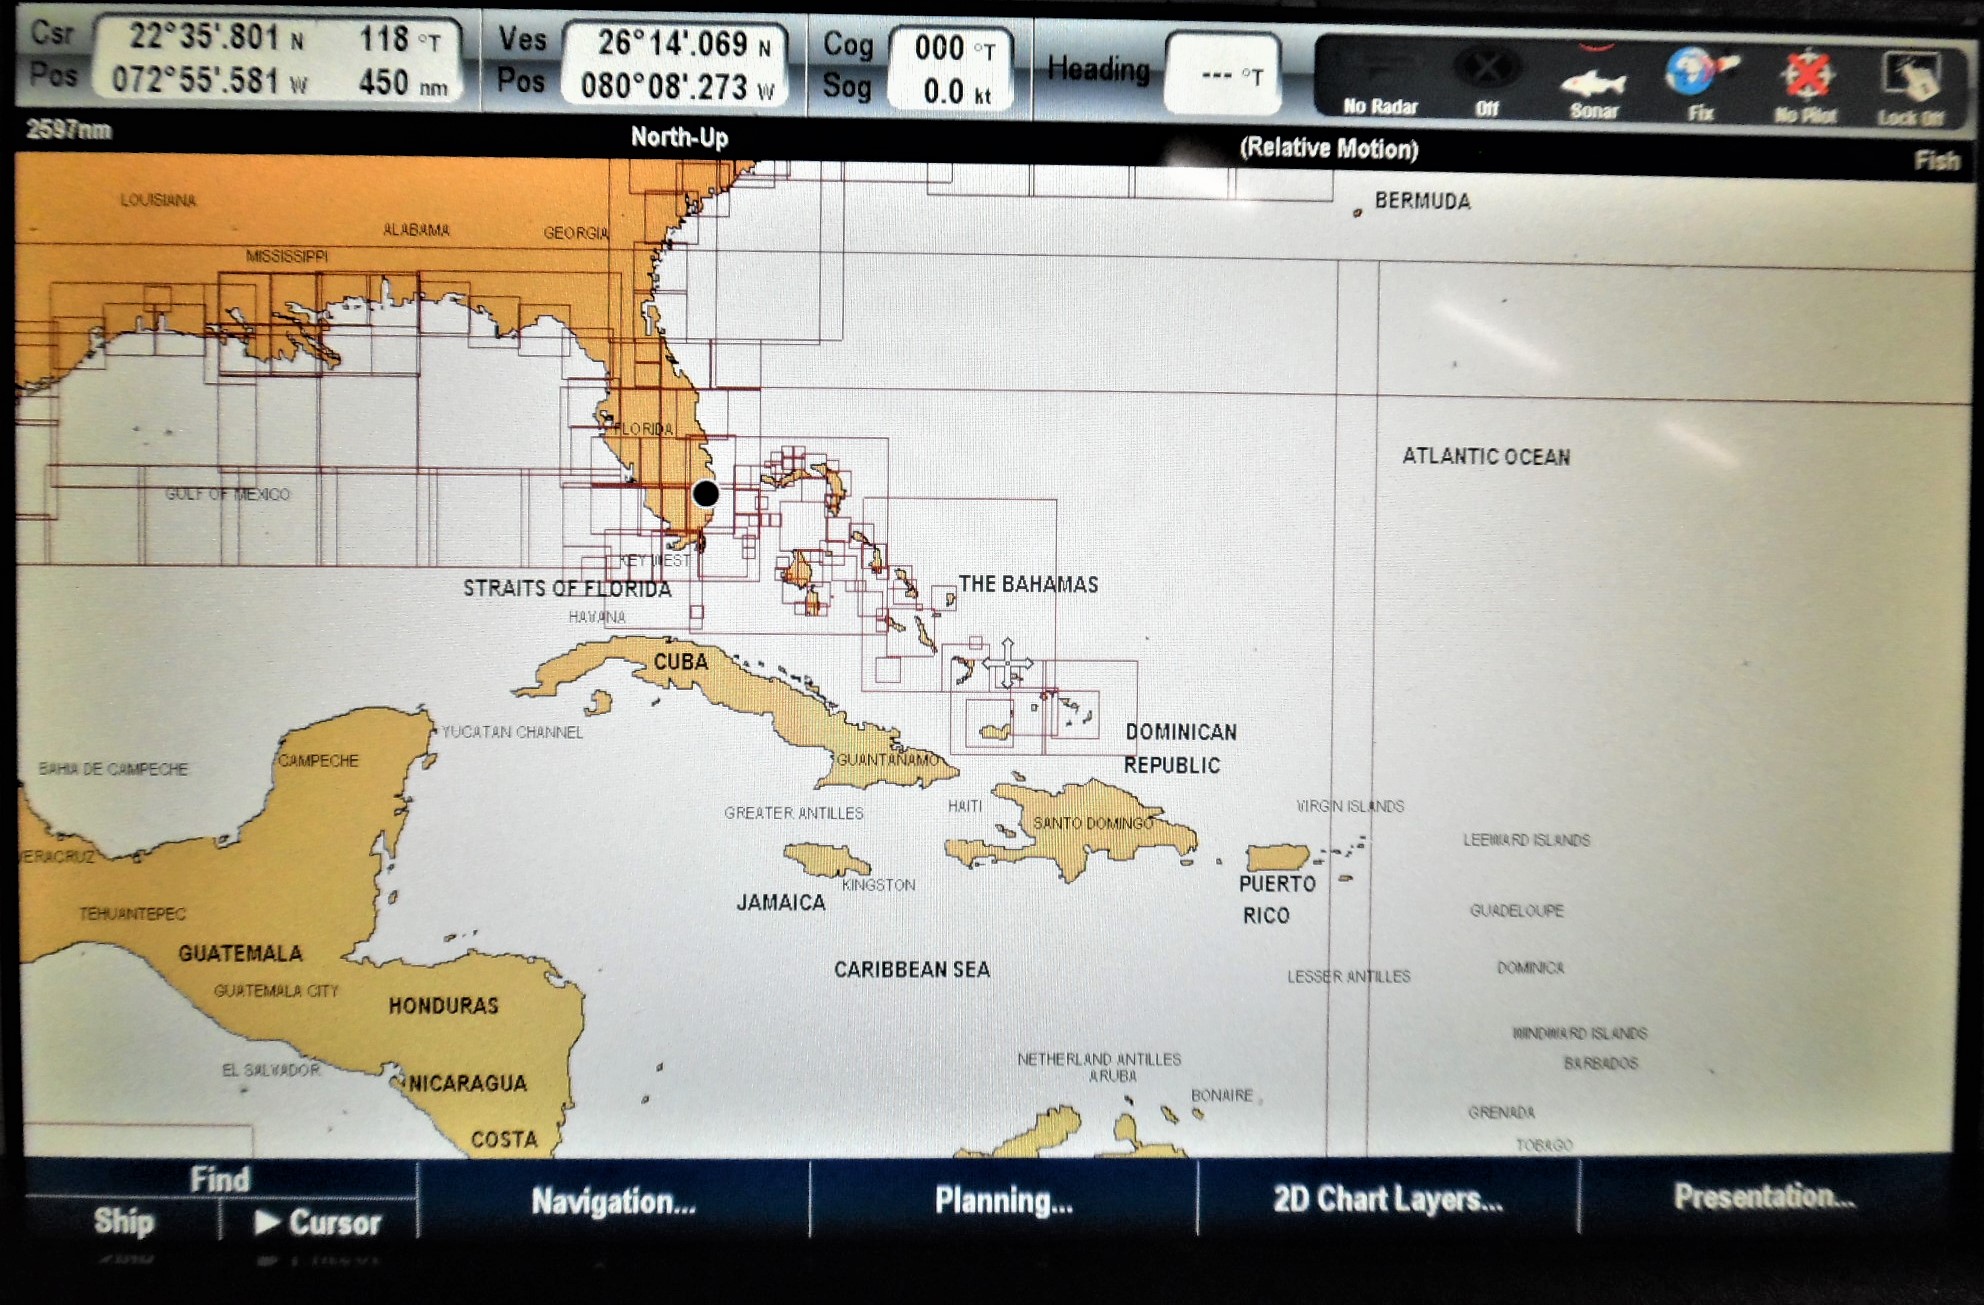The image size is (1984, 1305).
Task: Set Find mode to Cursor
Action: [319, 1222]
